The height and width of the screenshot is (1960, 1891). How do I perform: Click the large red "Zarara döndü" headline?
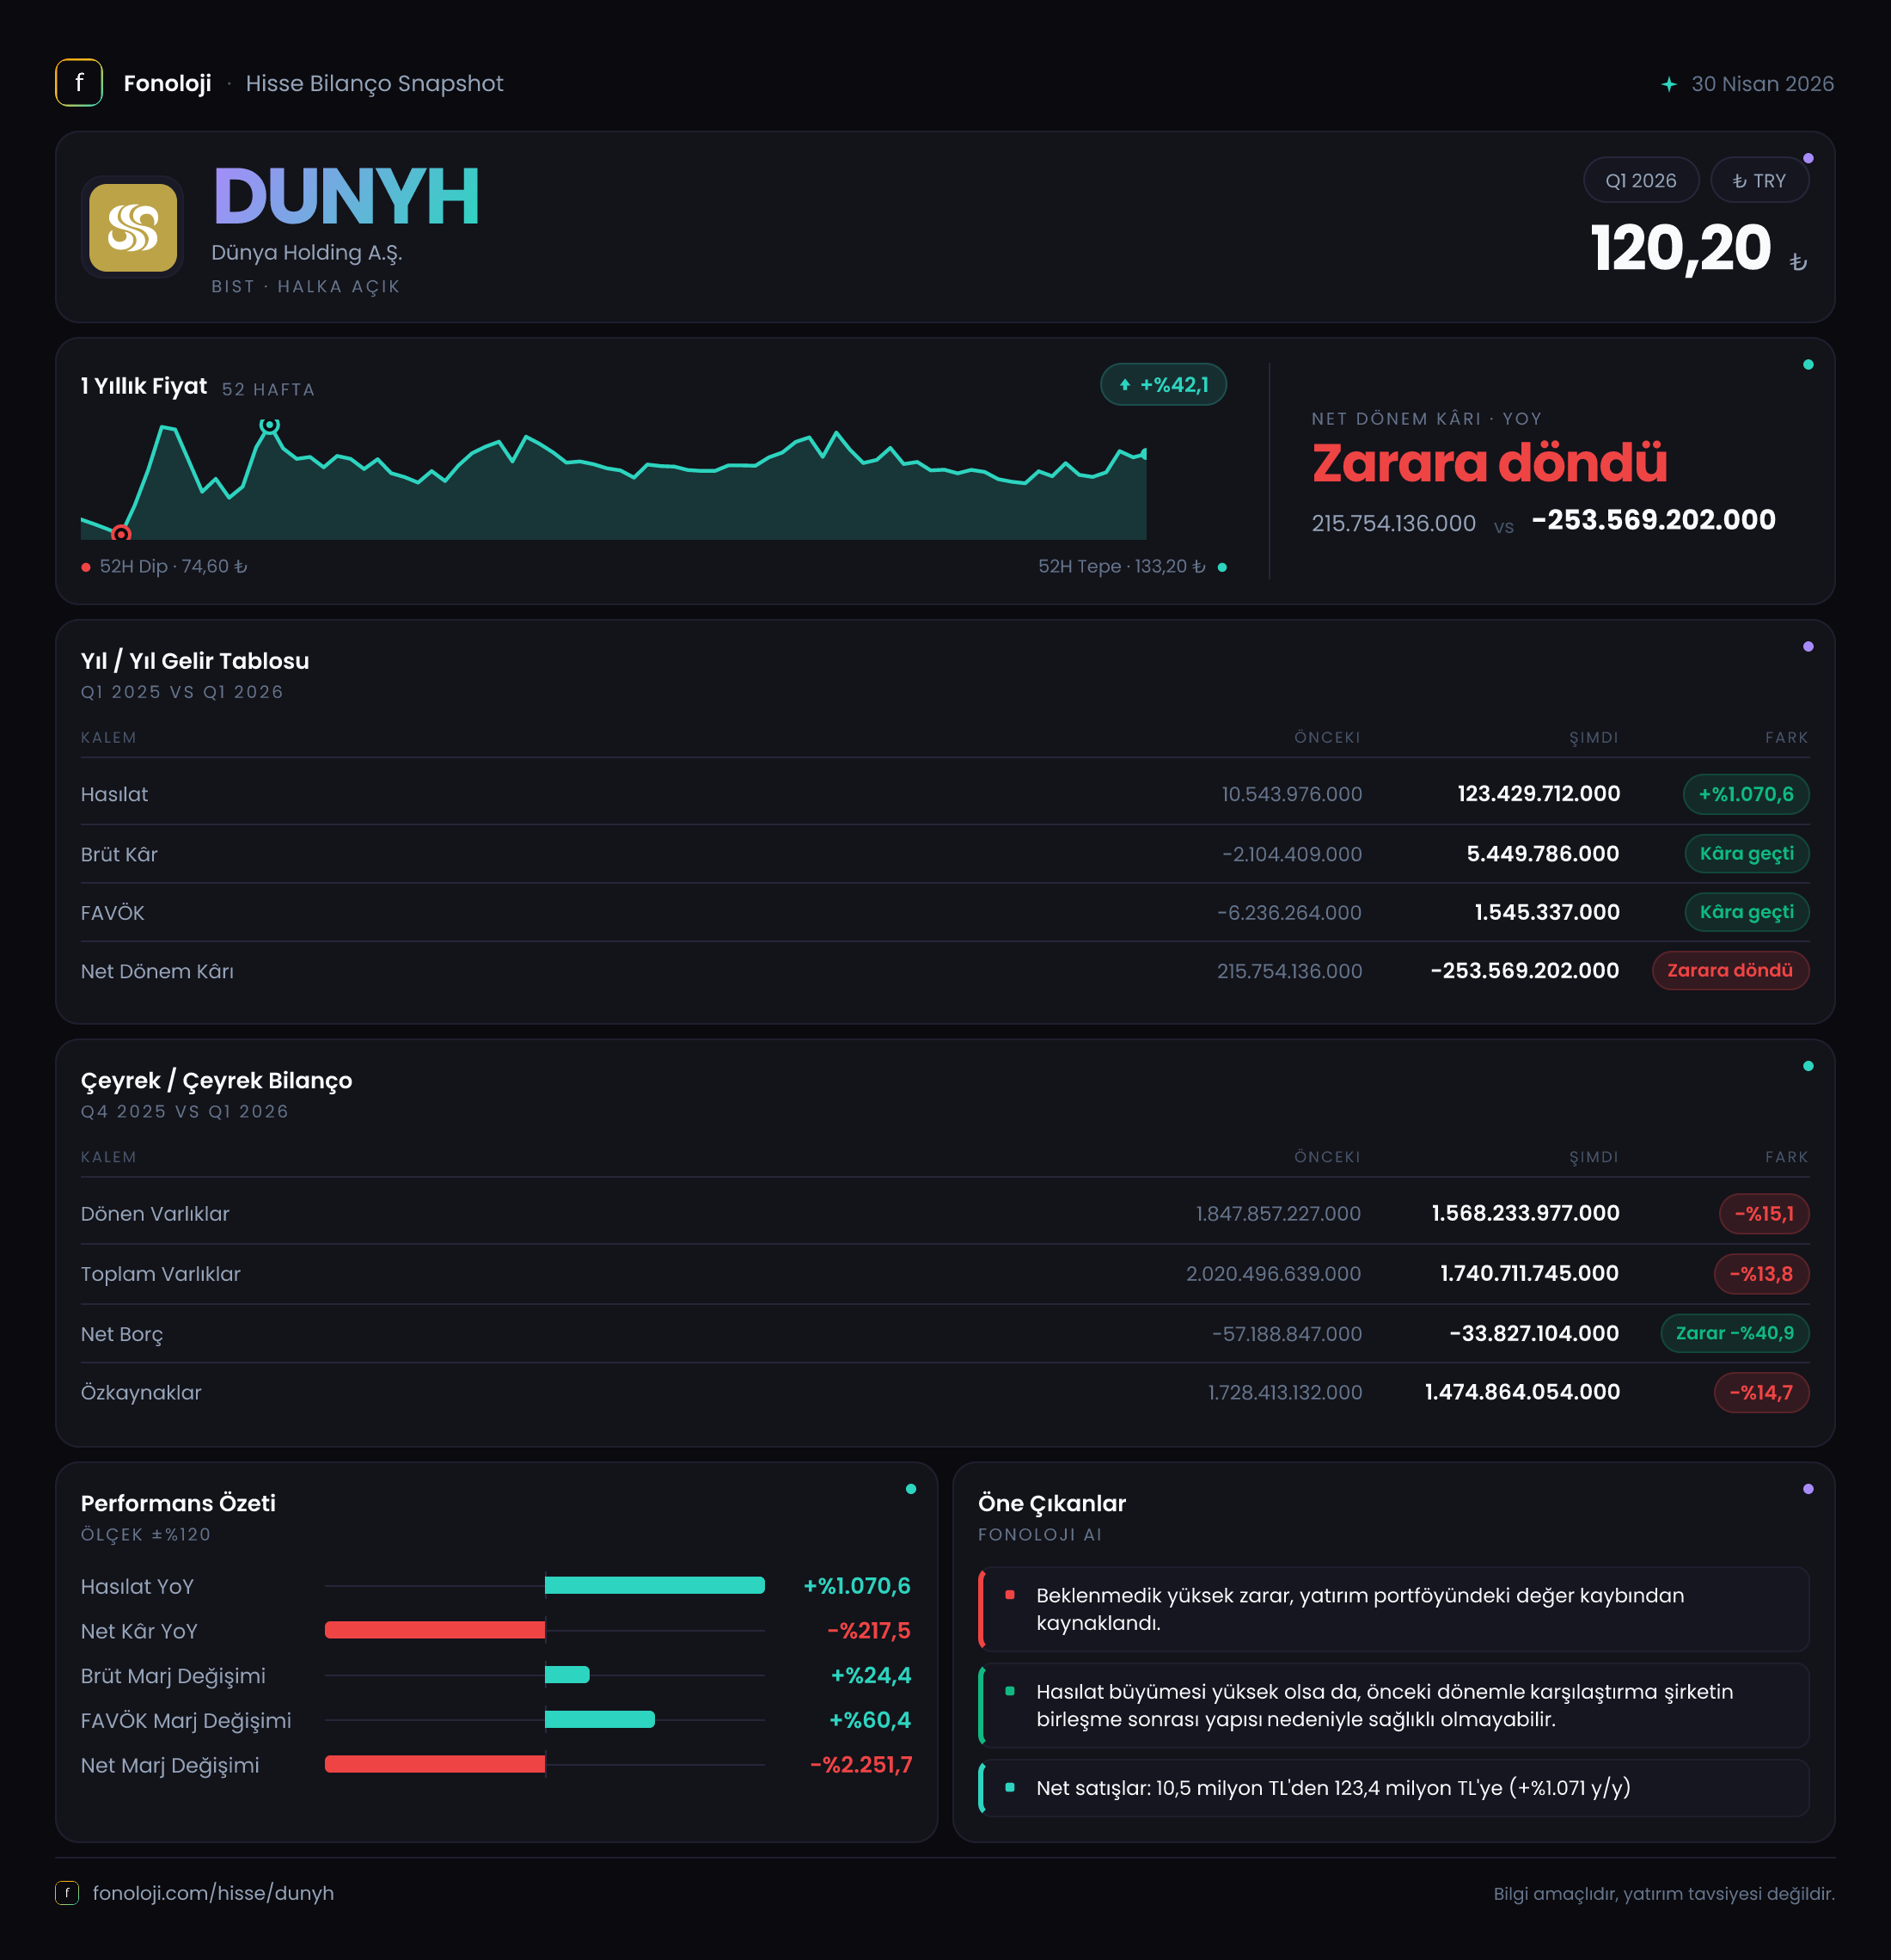1489,463
